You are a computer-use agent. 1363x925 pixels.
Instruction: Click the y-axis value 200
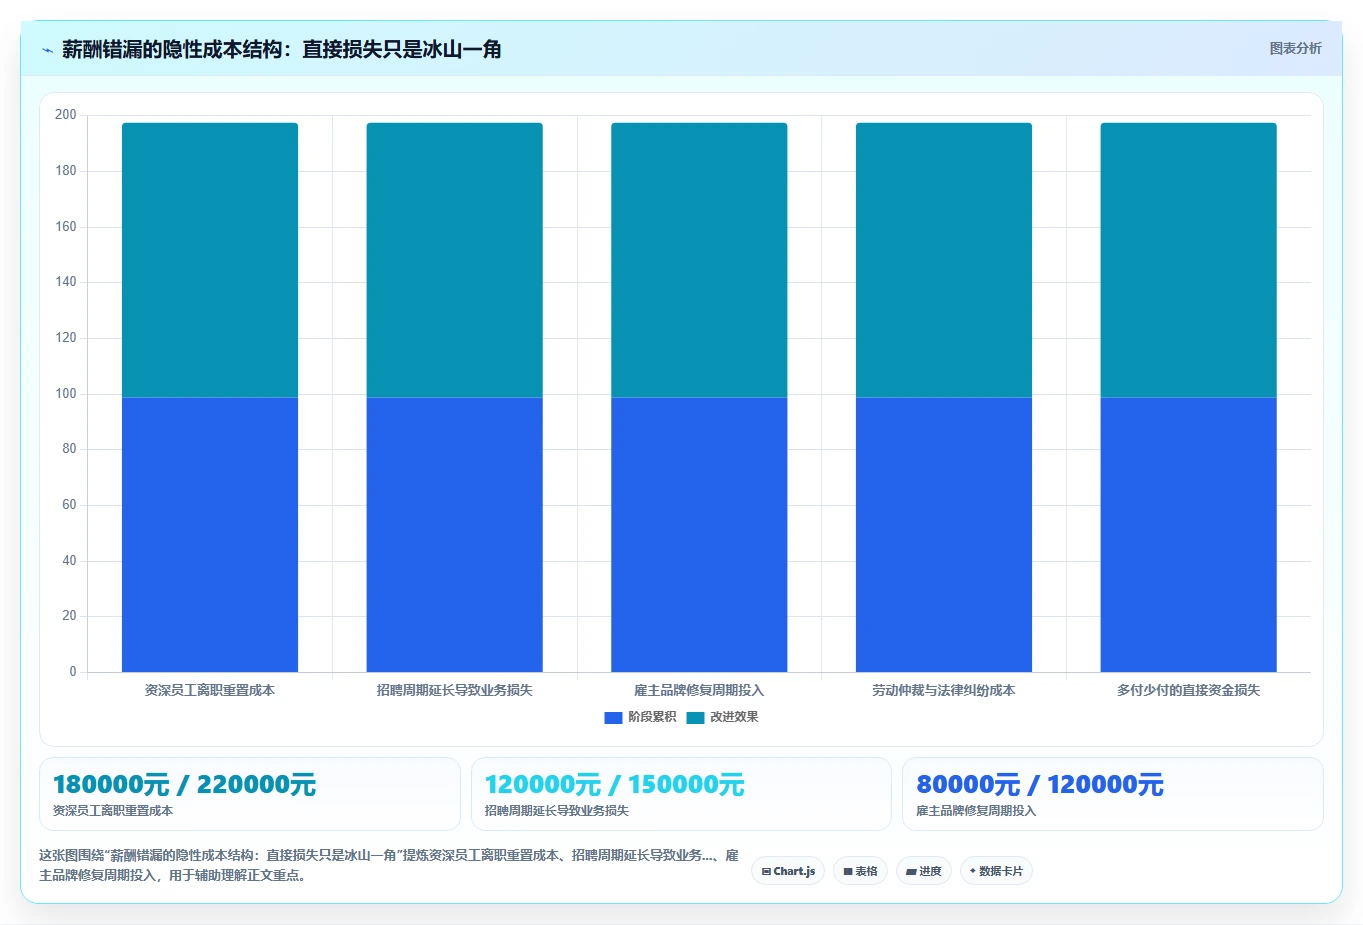point(66,115)
